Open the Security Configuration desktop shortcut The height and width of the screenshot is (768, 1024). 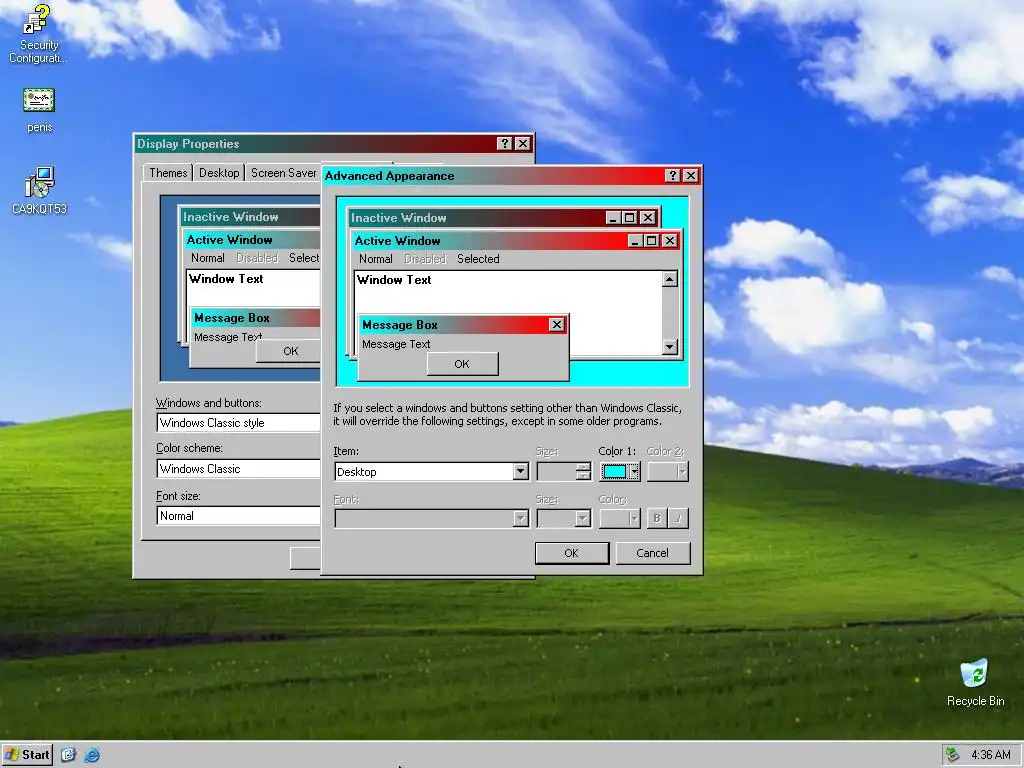pyautogui.click(x=39, y=33)
